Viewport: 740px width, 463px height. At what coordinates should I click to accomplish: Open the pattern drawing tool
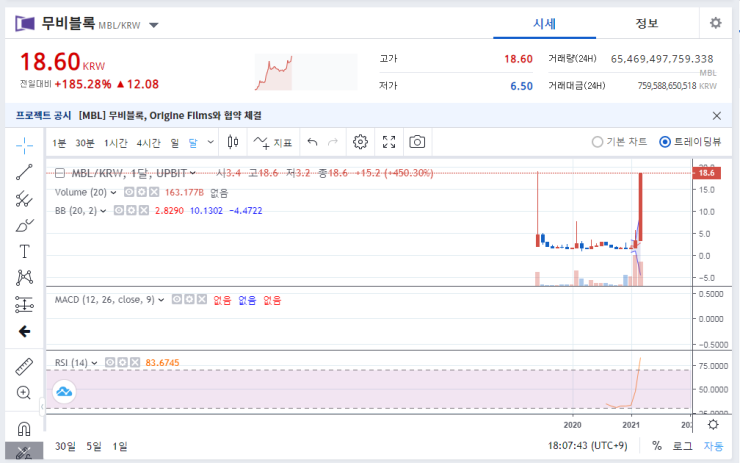click(x=24, y=278)
